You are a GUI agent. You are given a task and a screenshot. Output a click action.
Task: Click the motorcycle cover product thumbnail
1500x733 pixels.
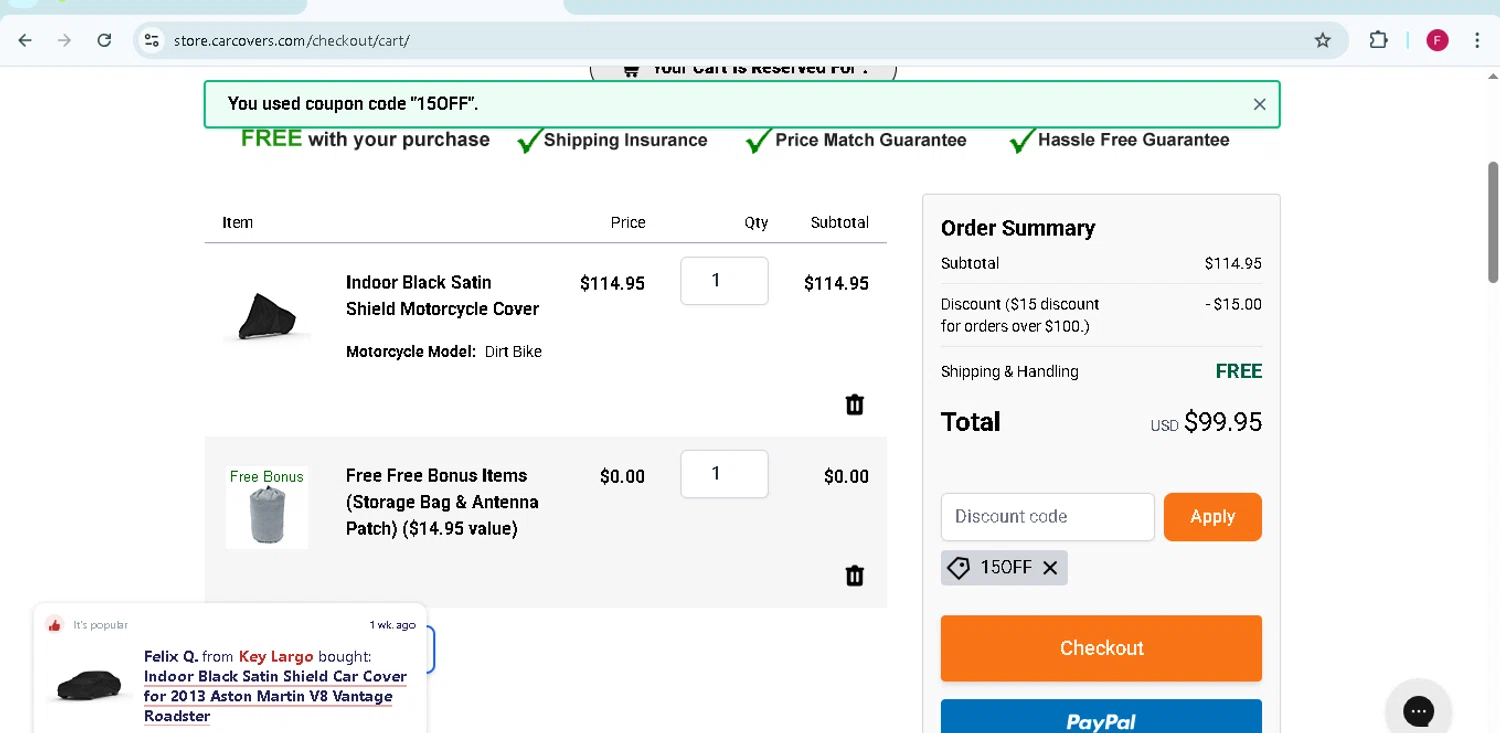tap(267, 317)
